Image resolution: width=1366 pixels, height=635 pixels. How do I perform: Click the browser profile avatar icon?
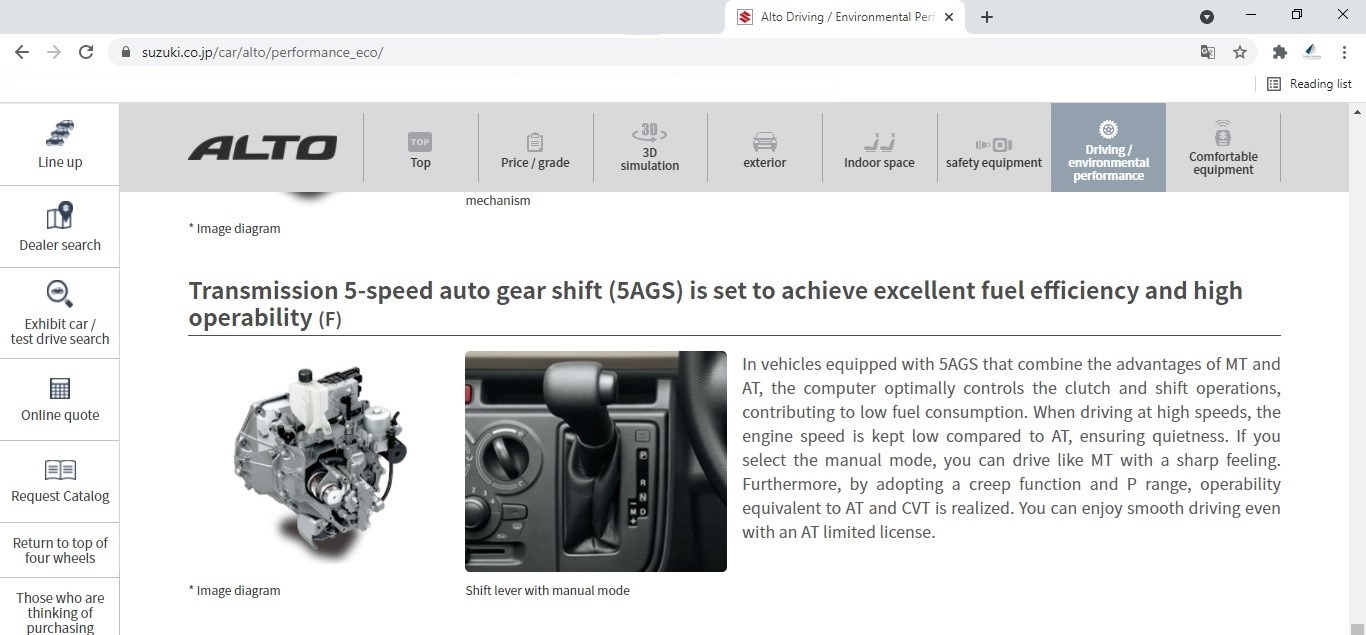coord(1312,52)
